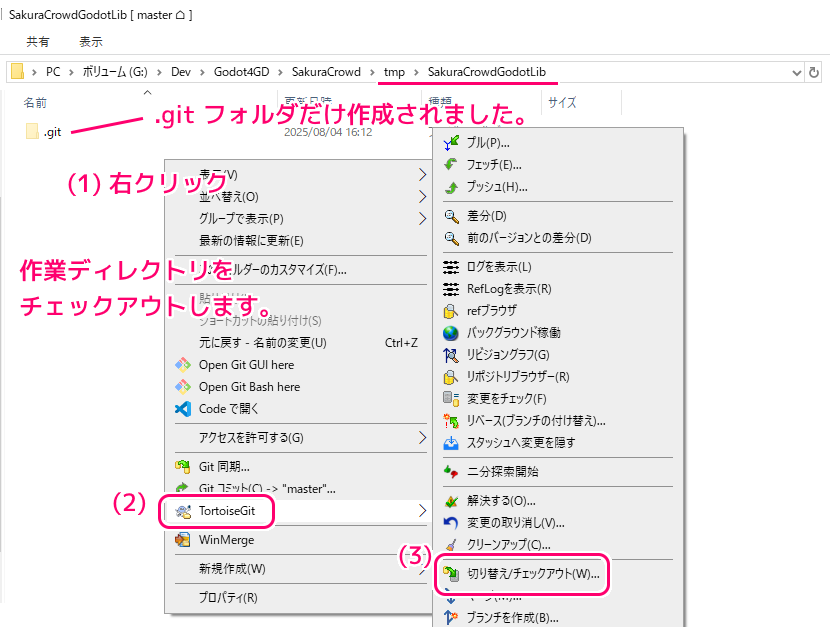Click the Cleanup (クリーンアップ) broom icon
This screenshot has width=830, height=627.
click(x=451, y=545)
